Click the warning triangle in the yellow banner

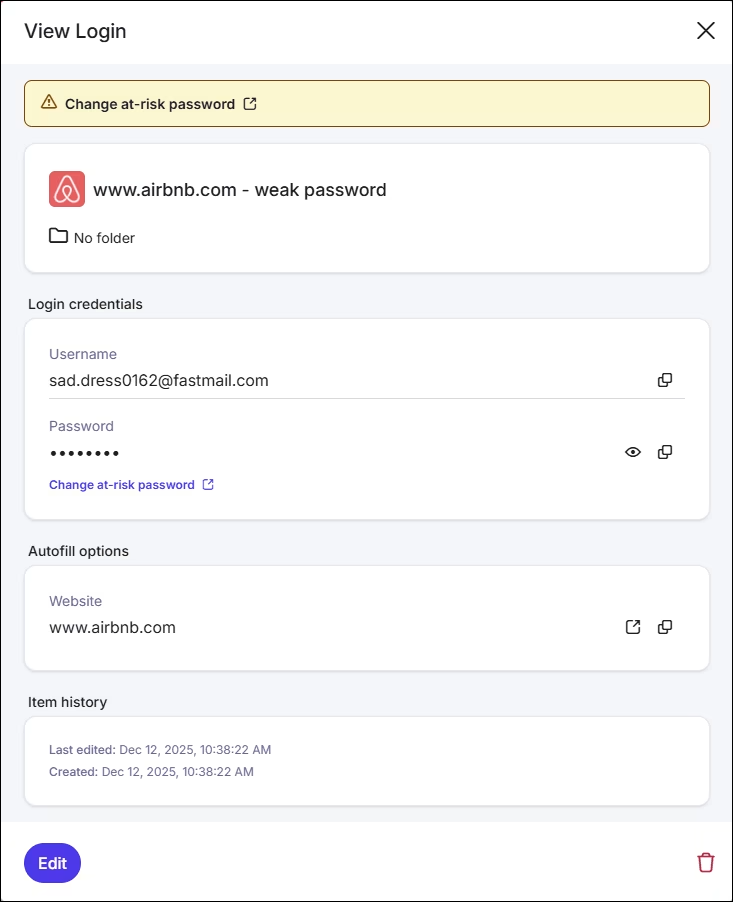[x=47, y=102]
